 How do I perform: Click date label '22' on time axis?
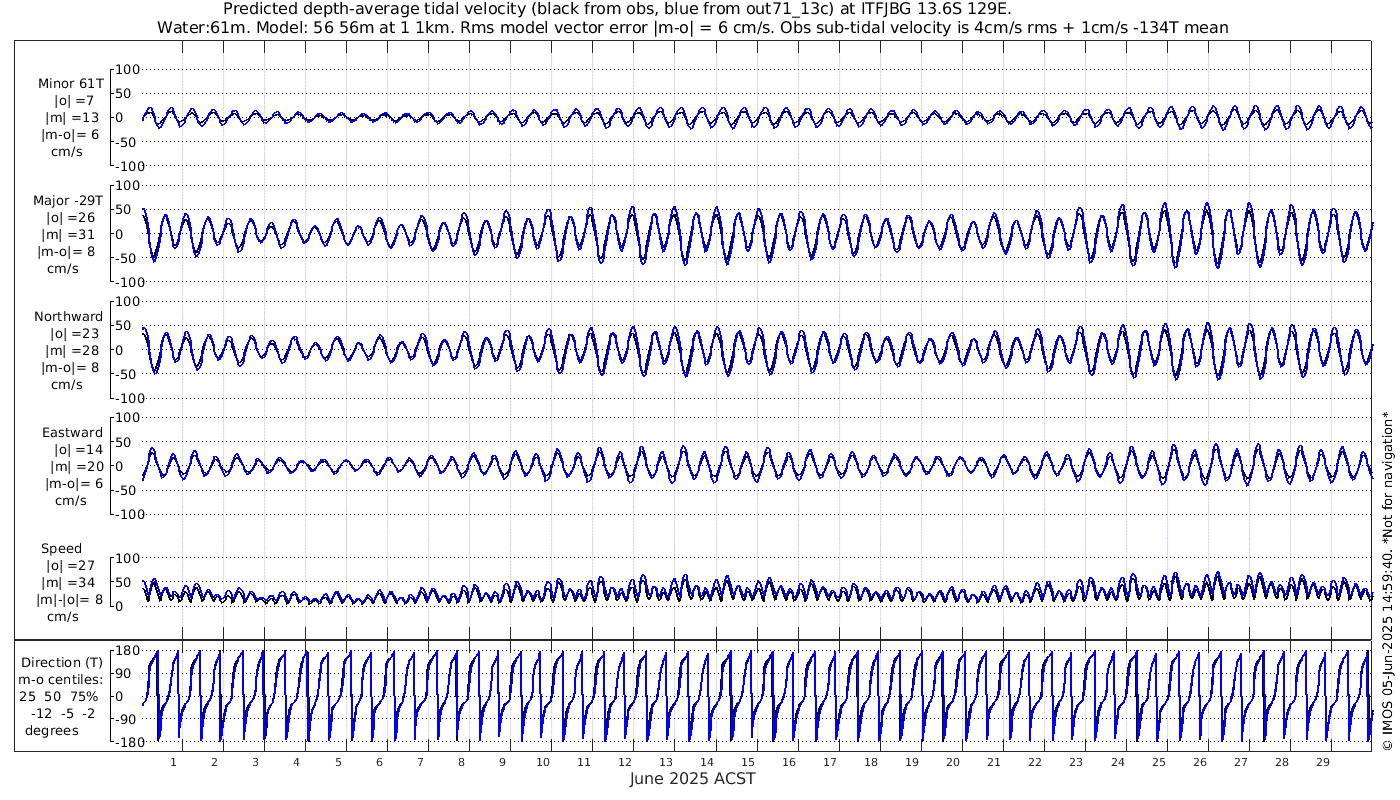click(x=1035, y=762)
